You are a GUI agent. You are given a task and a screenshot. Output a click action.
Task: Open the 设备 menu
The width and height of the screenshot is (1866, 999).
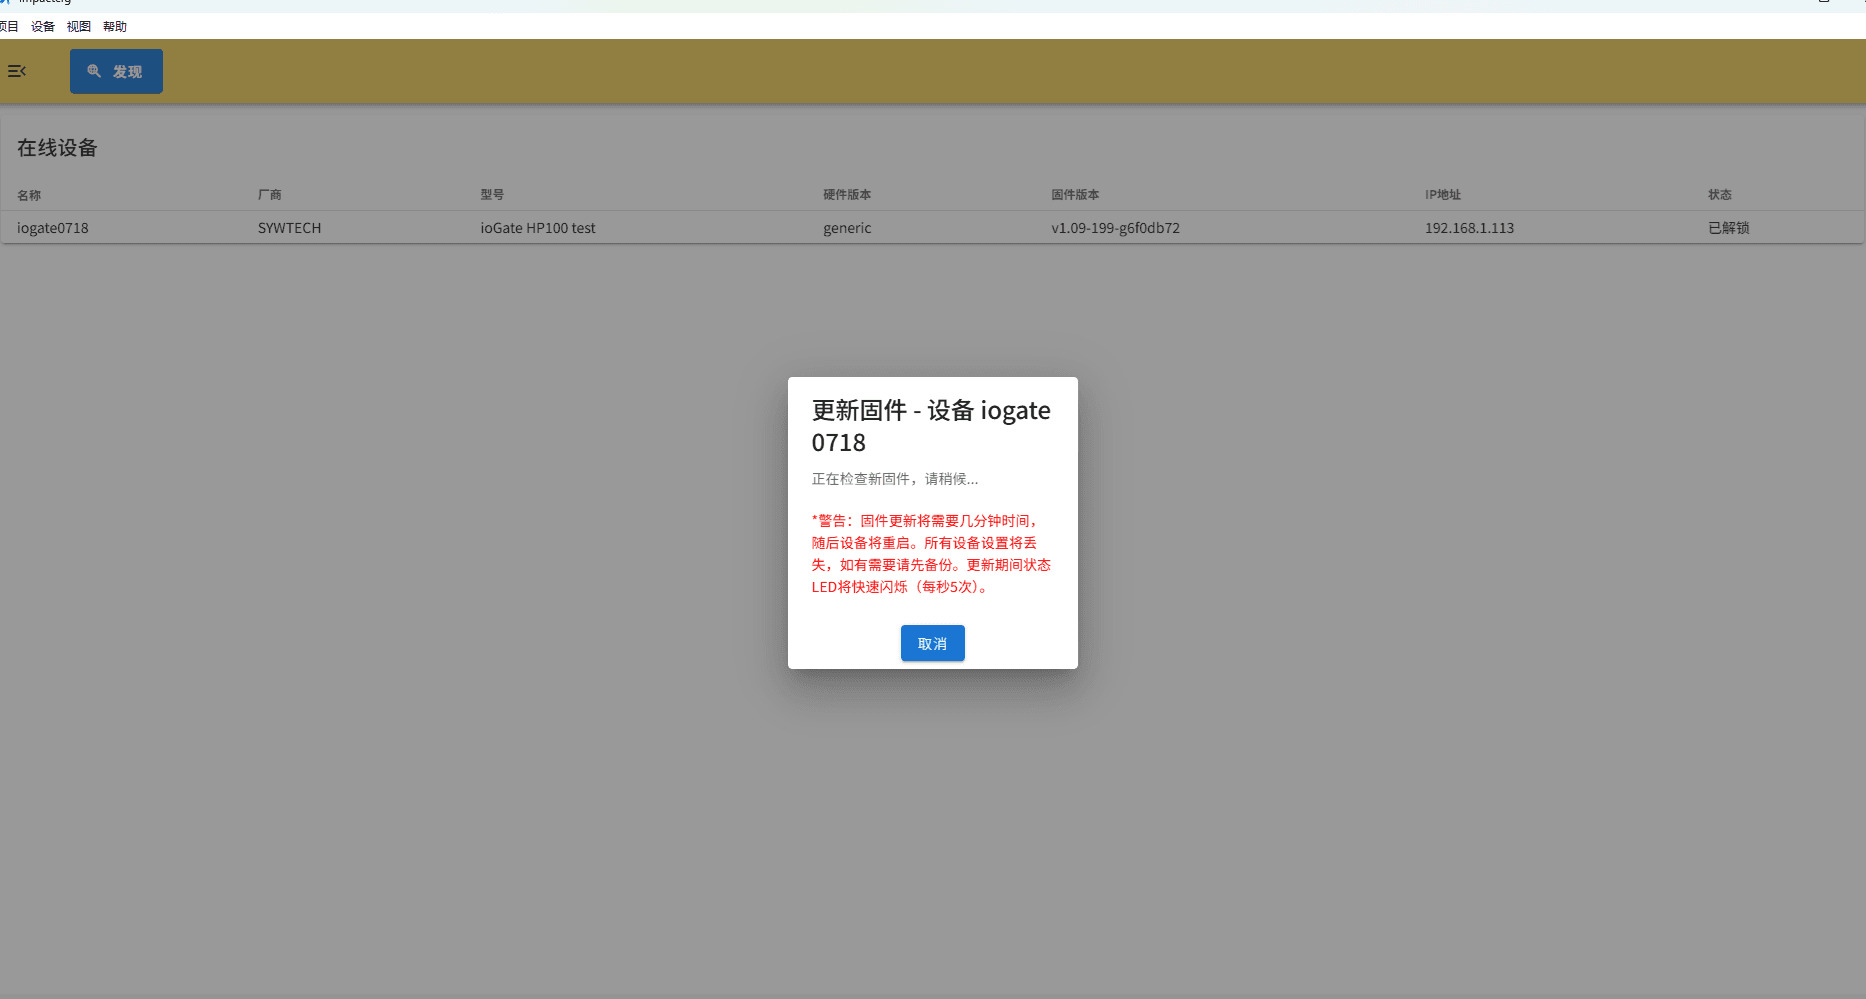tap(42, 26)
